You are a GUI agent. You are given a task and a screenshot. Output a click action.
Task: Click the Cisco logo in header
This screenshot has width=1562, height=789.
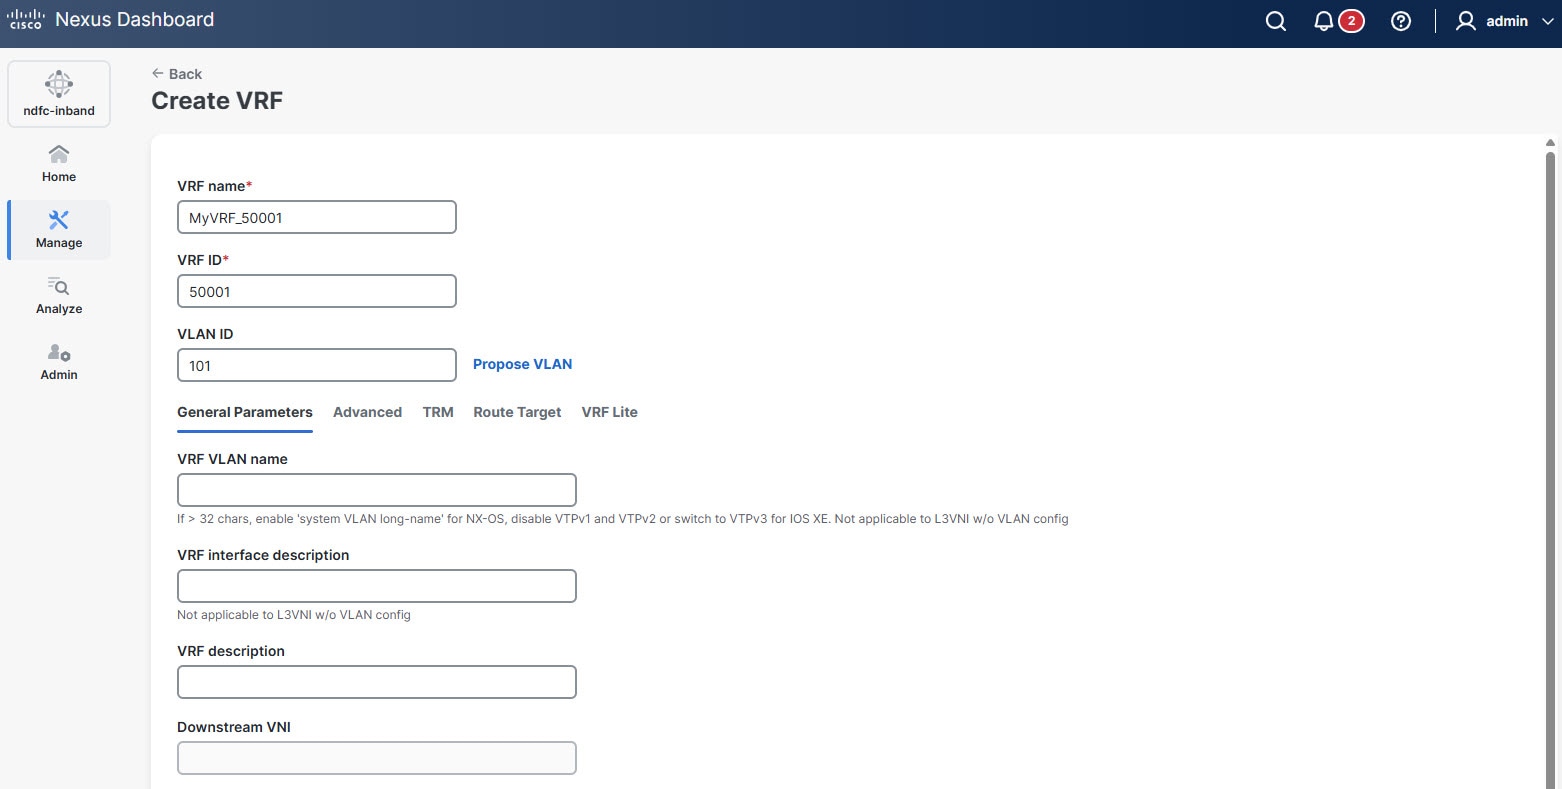coord(26,19)
